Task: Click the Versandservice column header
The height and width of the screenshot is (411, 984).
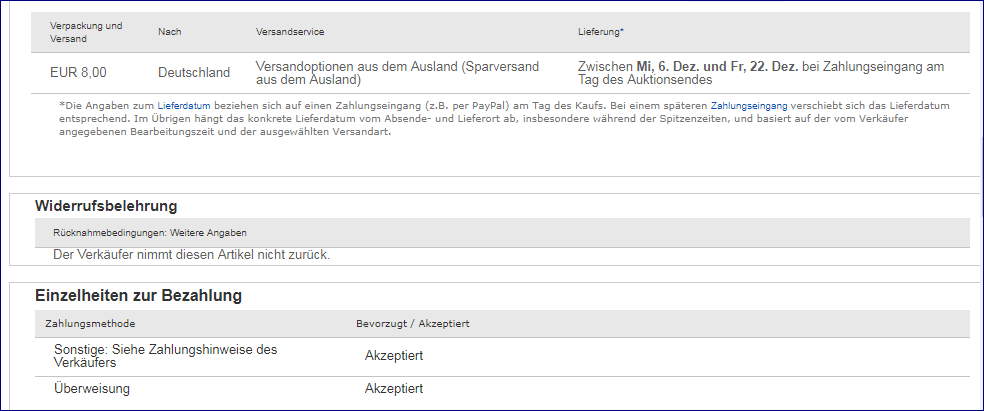Action: [290, 32]
